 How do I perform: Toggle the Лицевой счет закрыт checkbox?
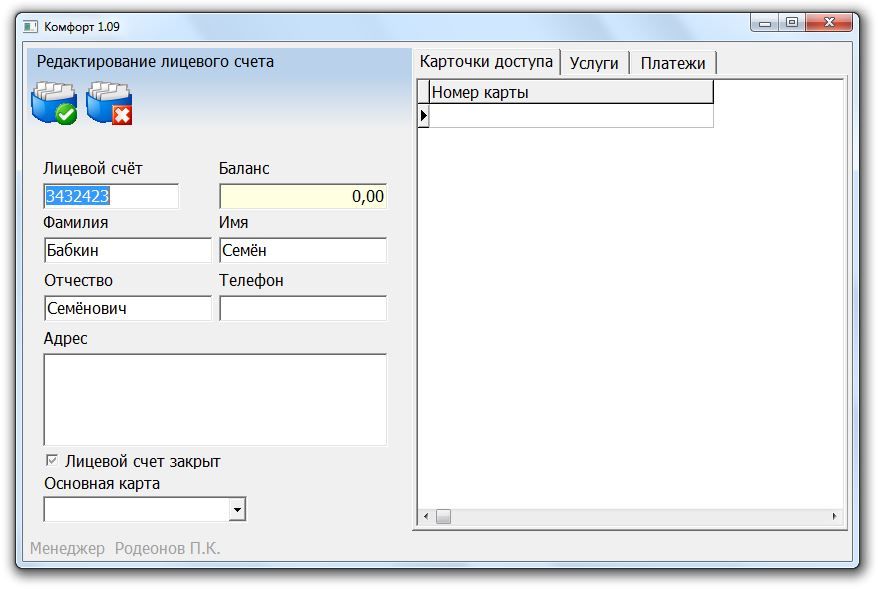point(52,460)
